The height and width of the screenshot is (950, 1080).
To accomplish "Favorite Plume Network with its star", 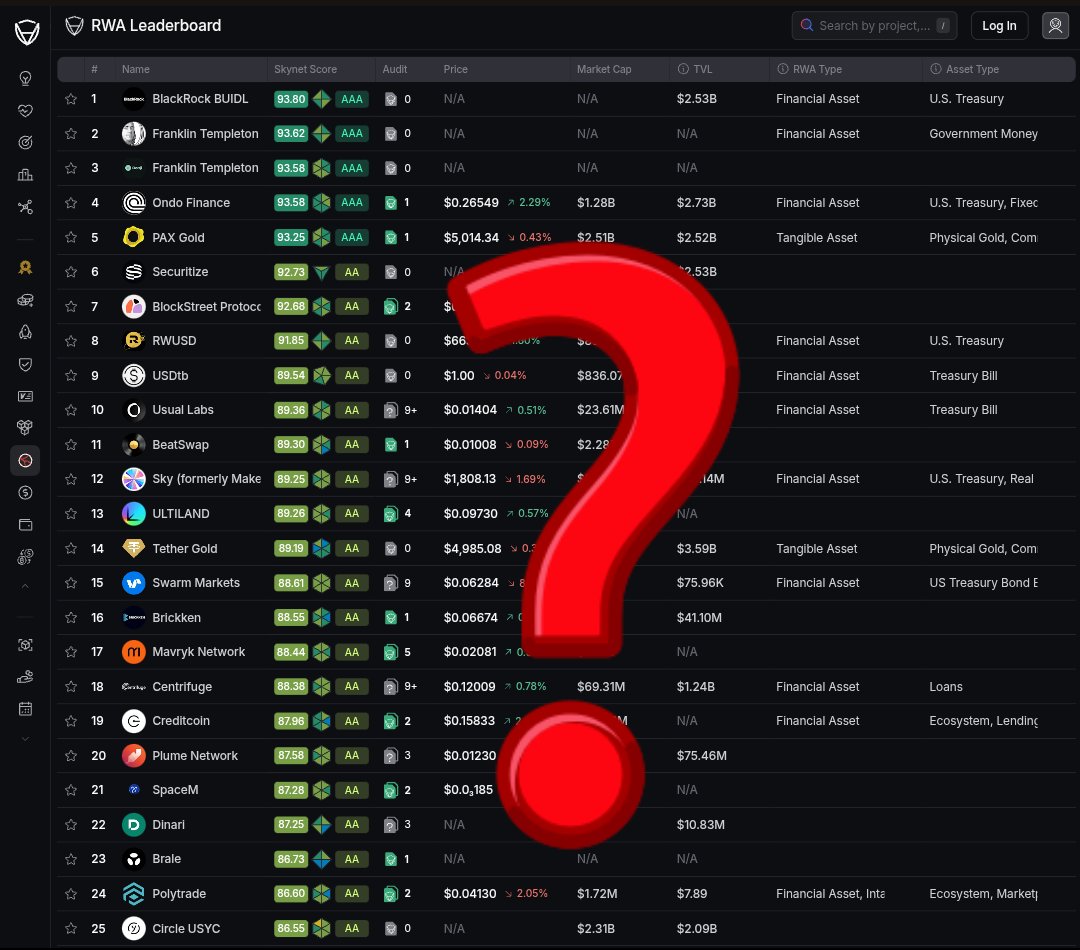I will pos(71,756).
